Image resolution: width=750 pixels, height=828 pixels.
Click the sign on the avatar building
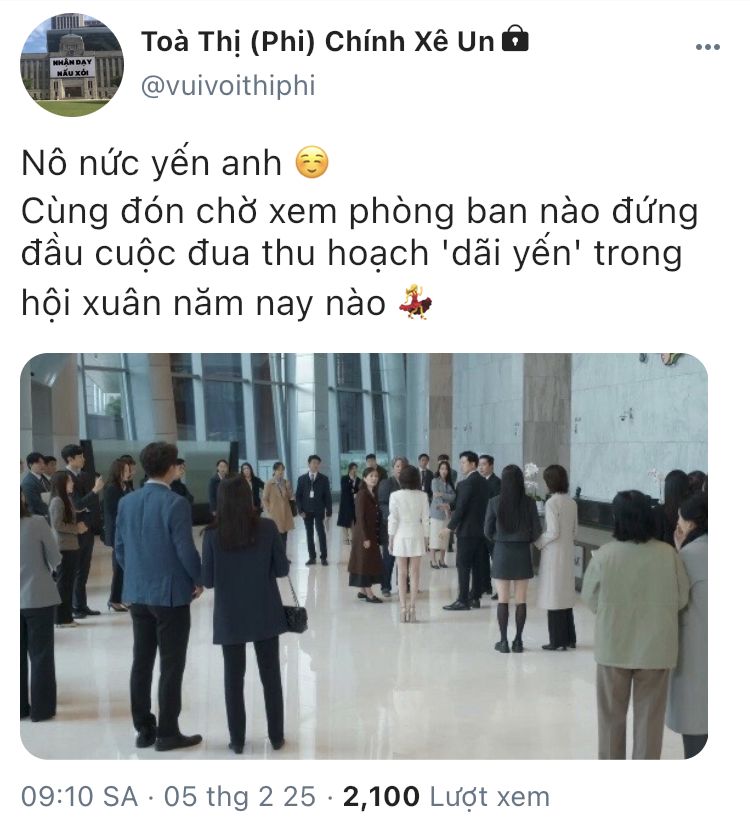[x=72, y=67]
